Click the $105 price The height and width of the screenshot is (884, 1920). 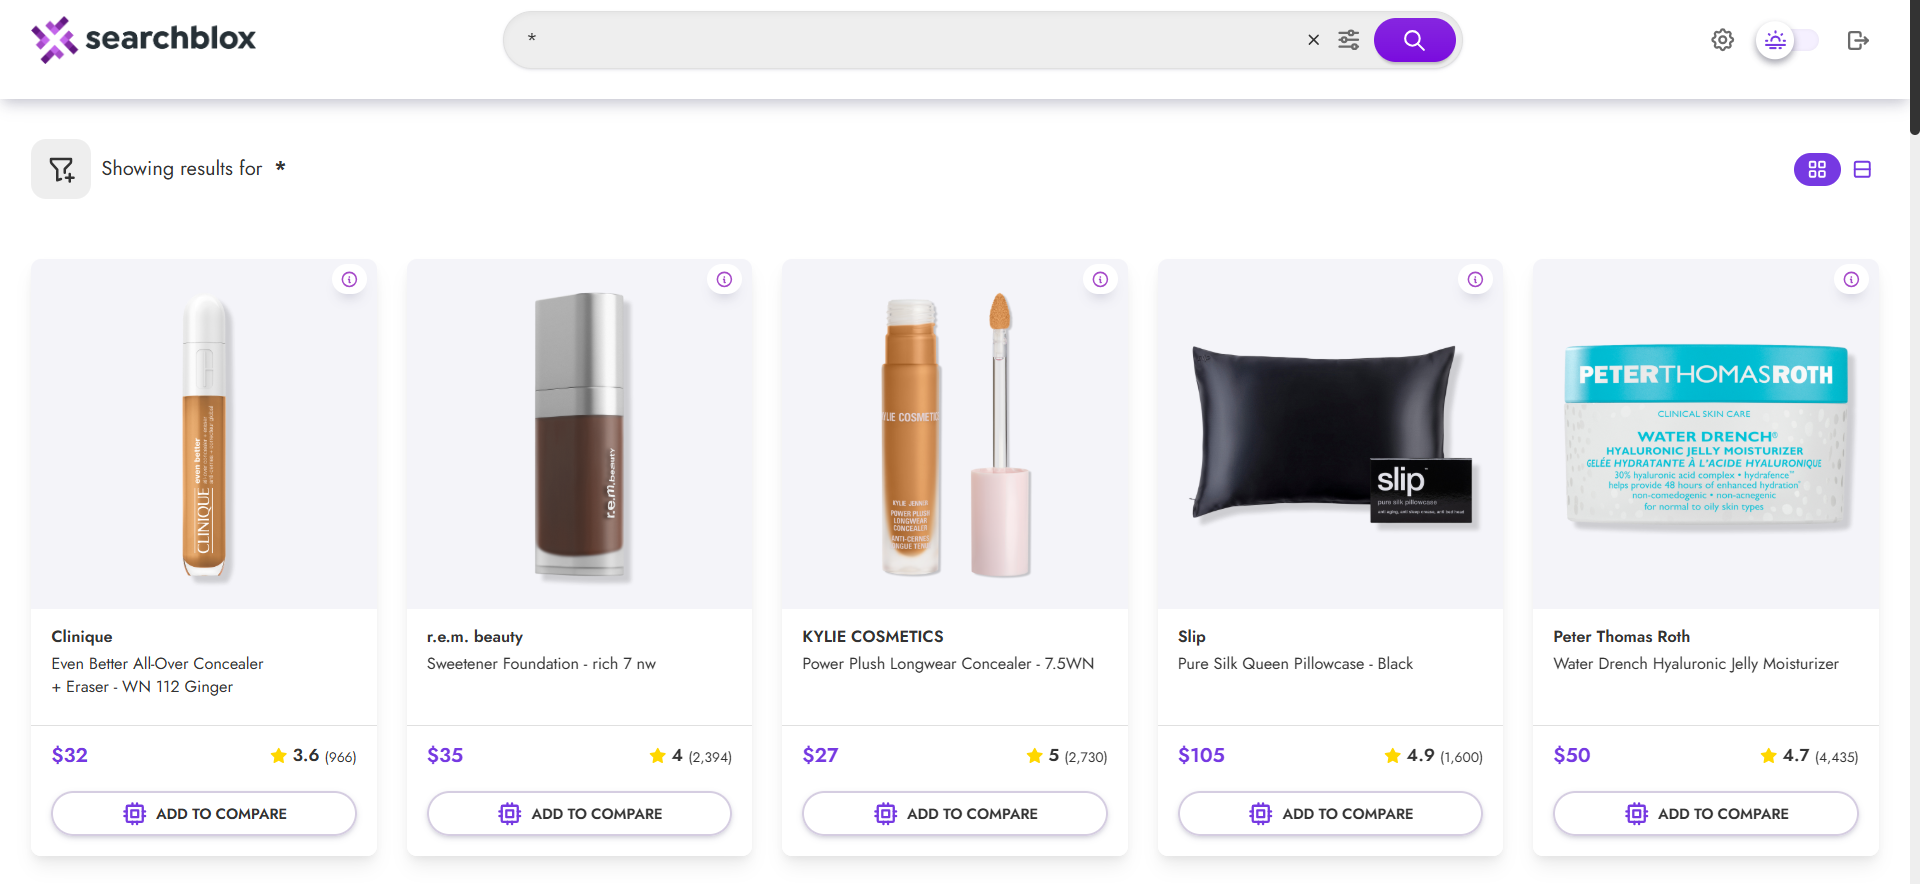click(x=1201, y=755)
